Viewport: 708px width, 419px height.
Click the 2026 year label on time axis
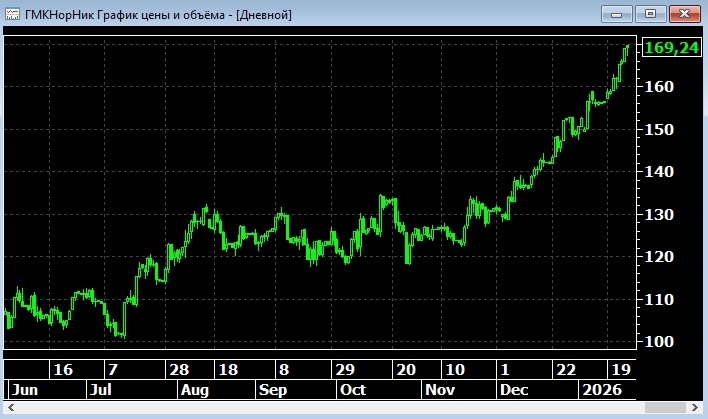coord(602,390)
